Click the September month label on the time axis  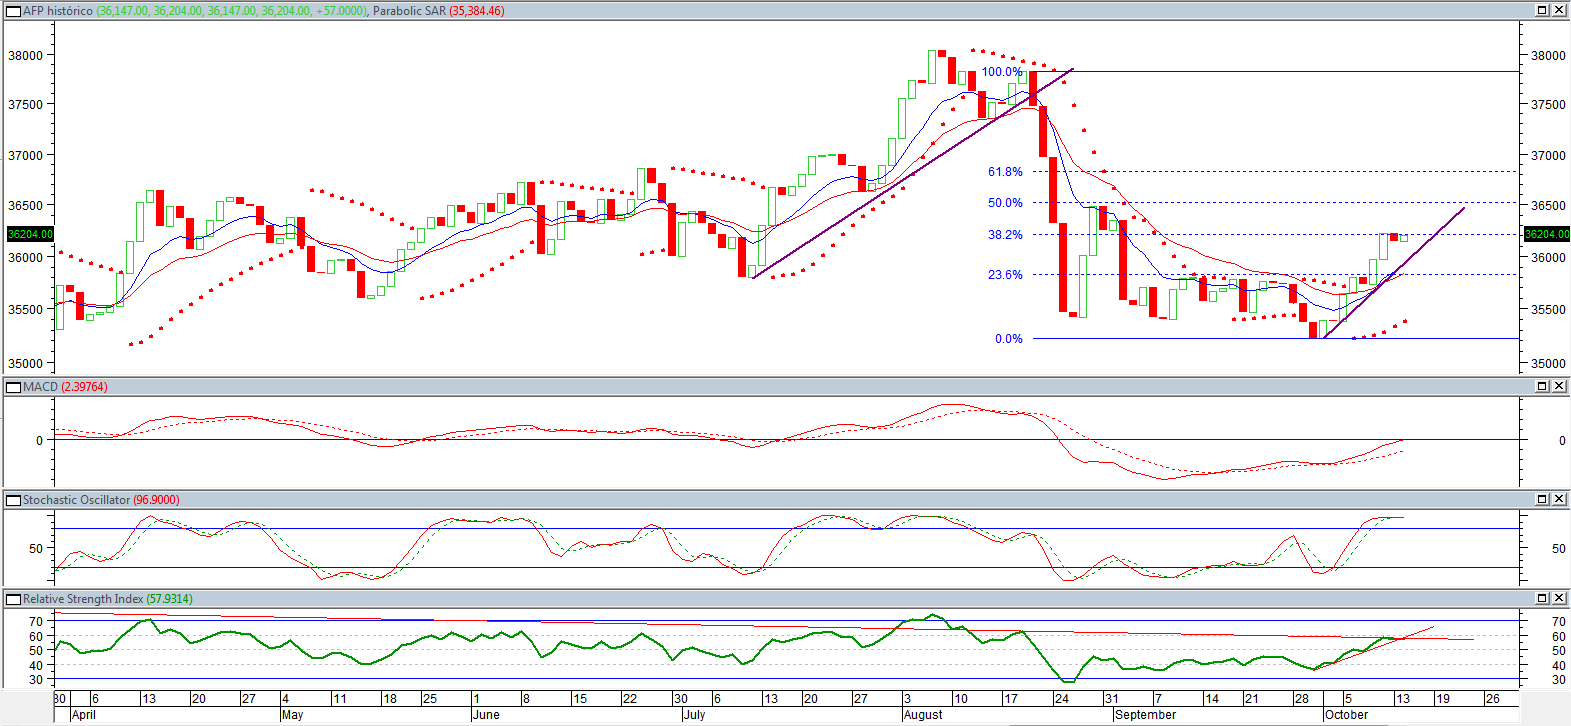coord(1146,715)
